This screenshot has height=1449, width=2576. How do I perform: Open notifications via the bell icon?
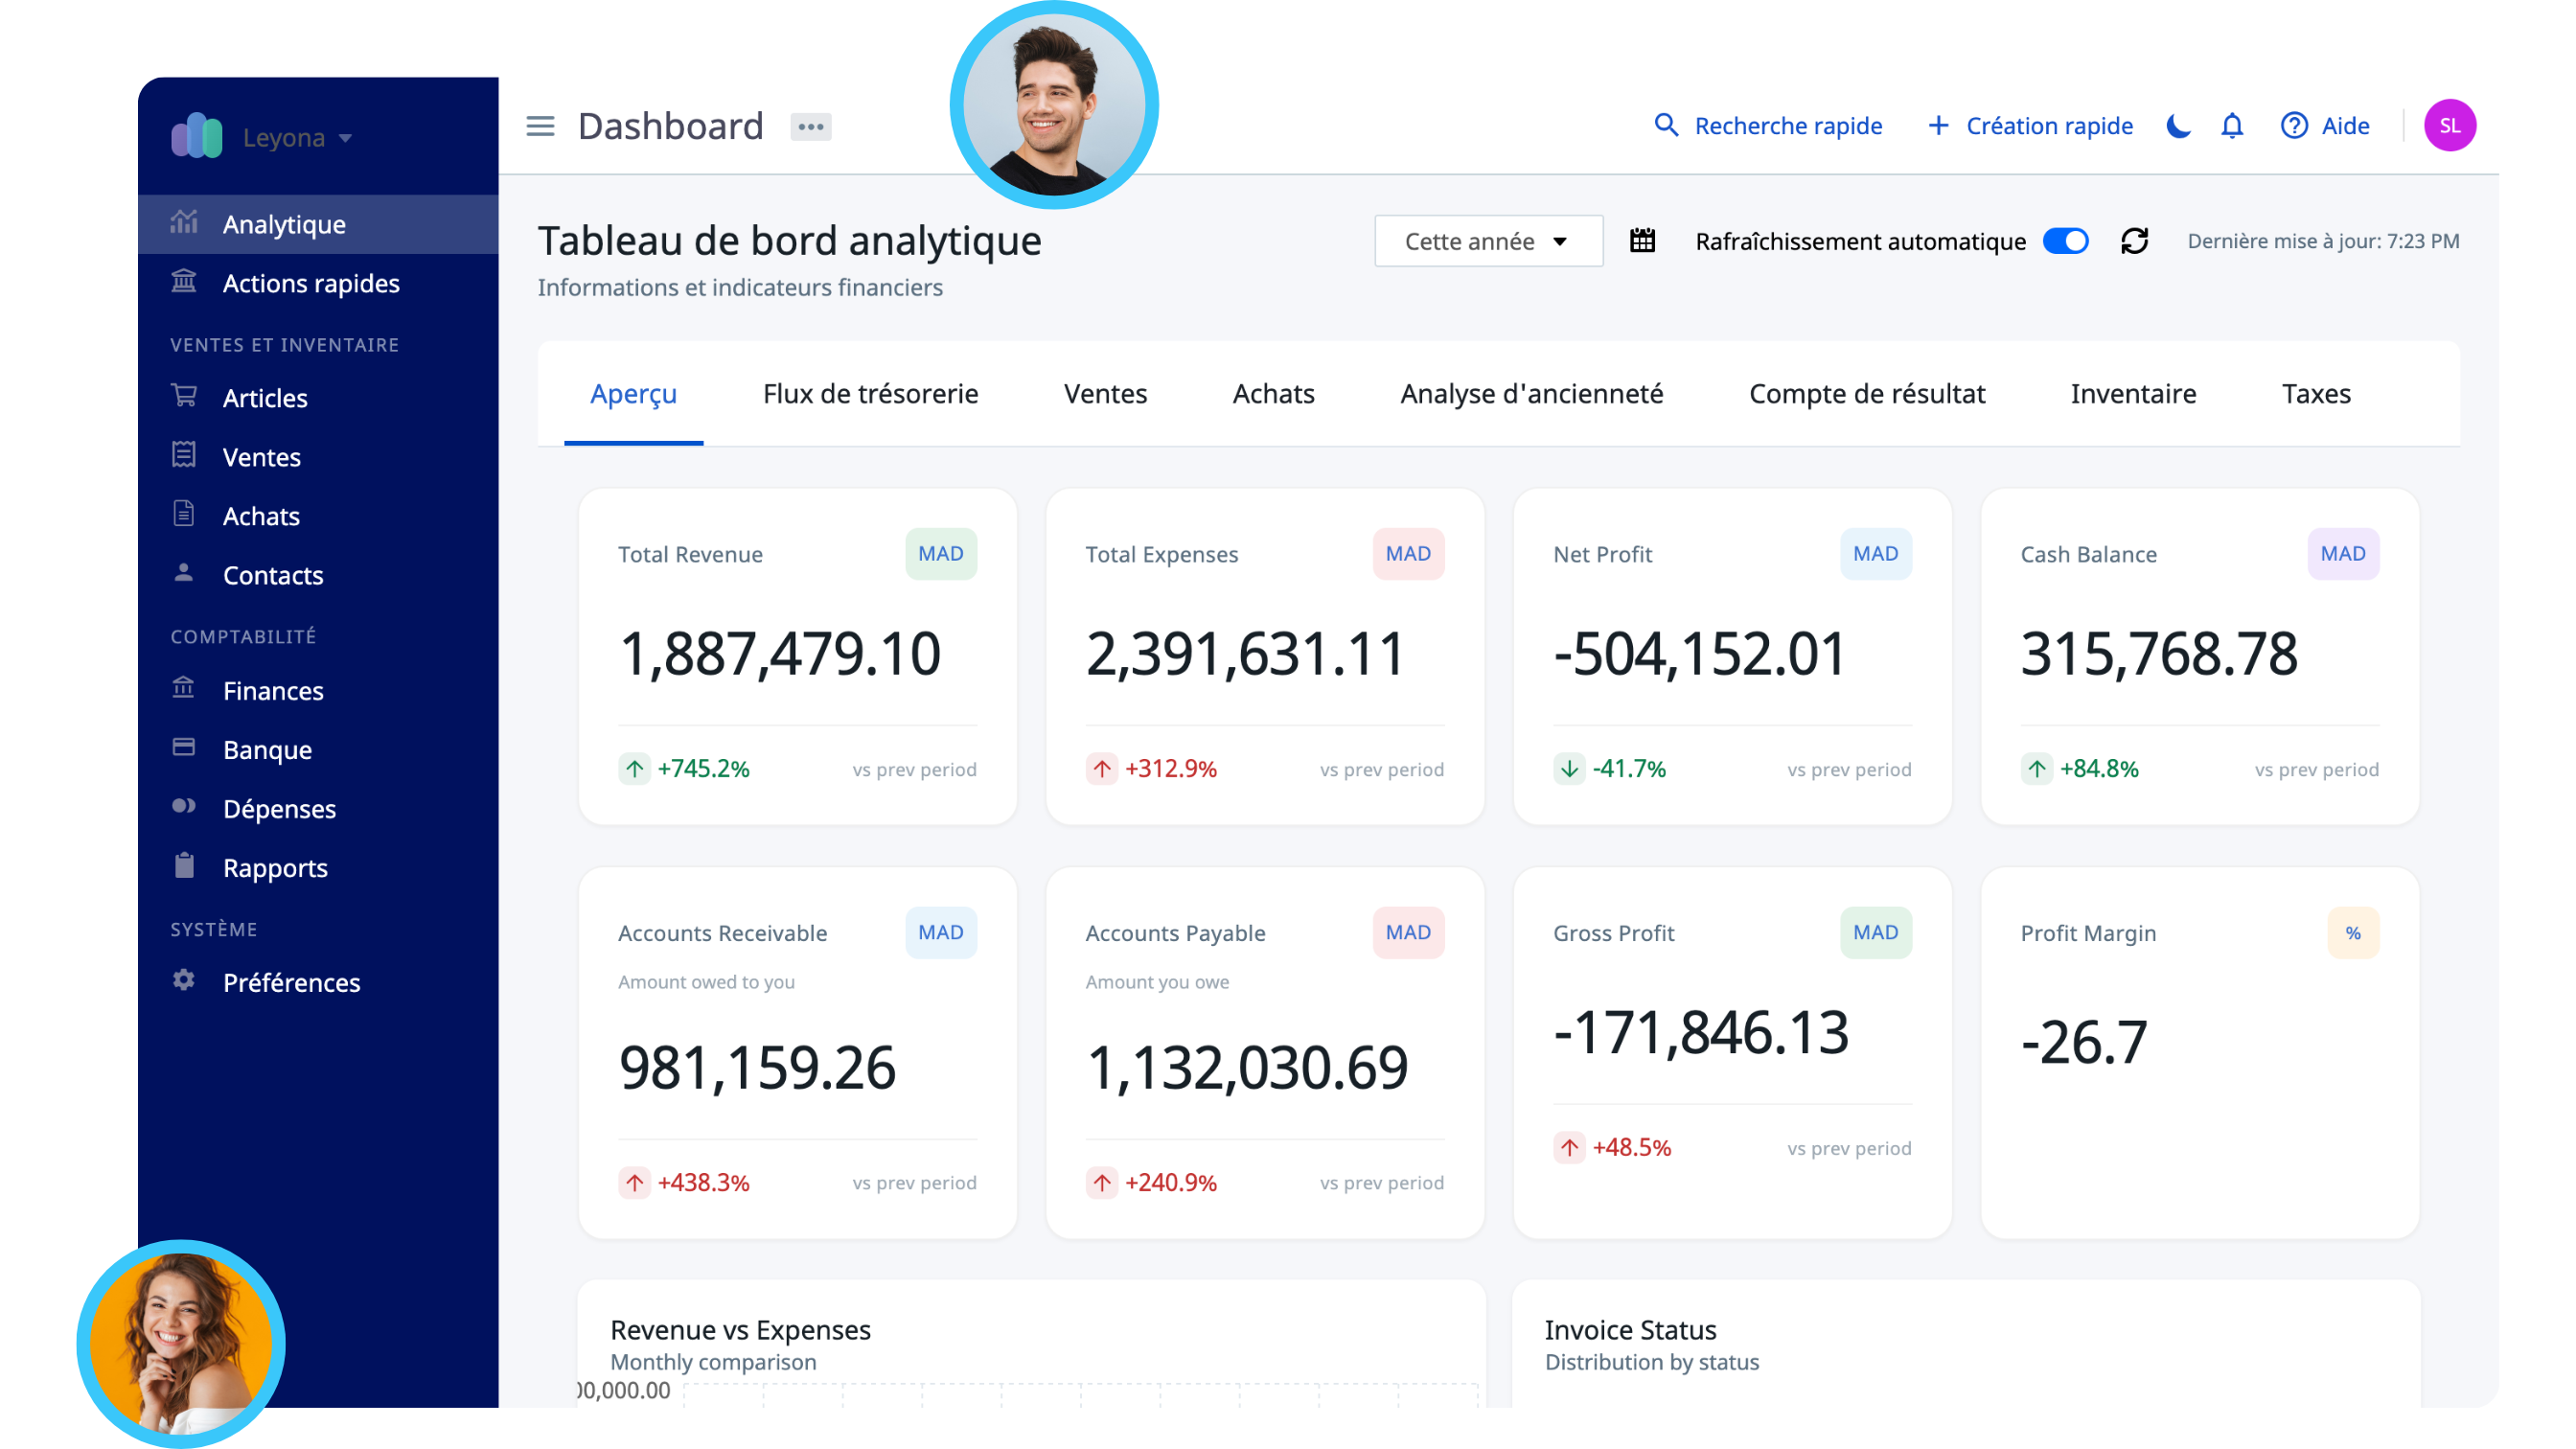pyautogui.click(x=2231, y=126)
